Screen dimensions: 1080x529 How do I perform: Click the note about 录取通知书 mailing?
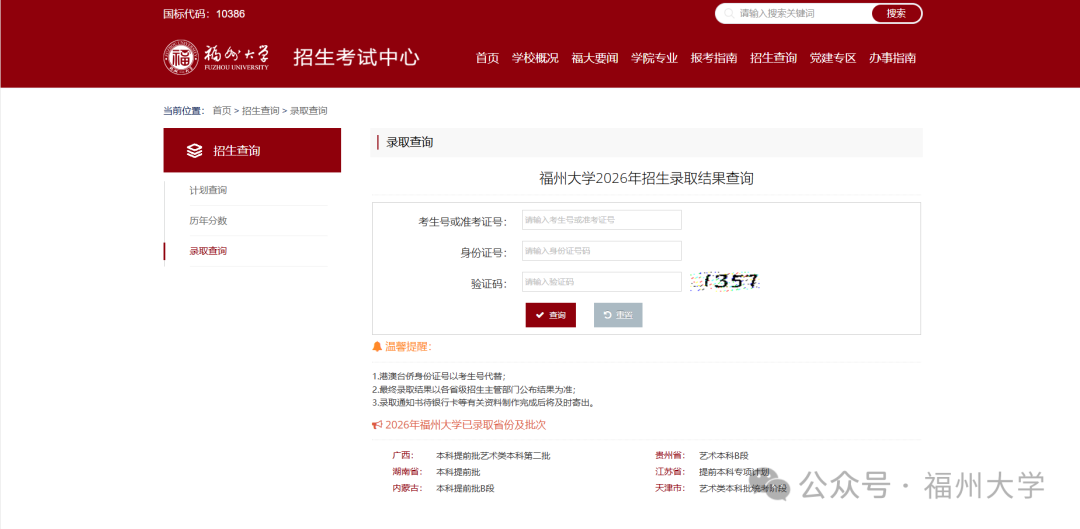click(x=483, y=402)
